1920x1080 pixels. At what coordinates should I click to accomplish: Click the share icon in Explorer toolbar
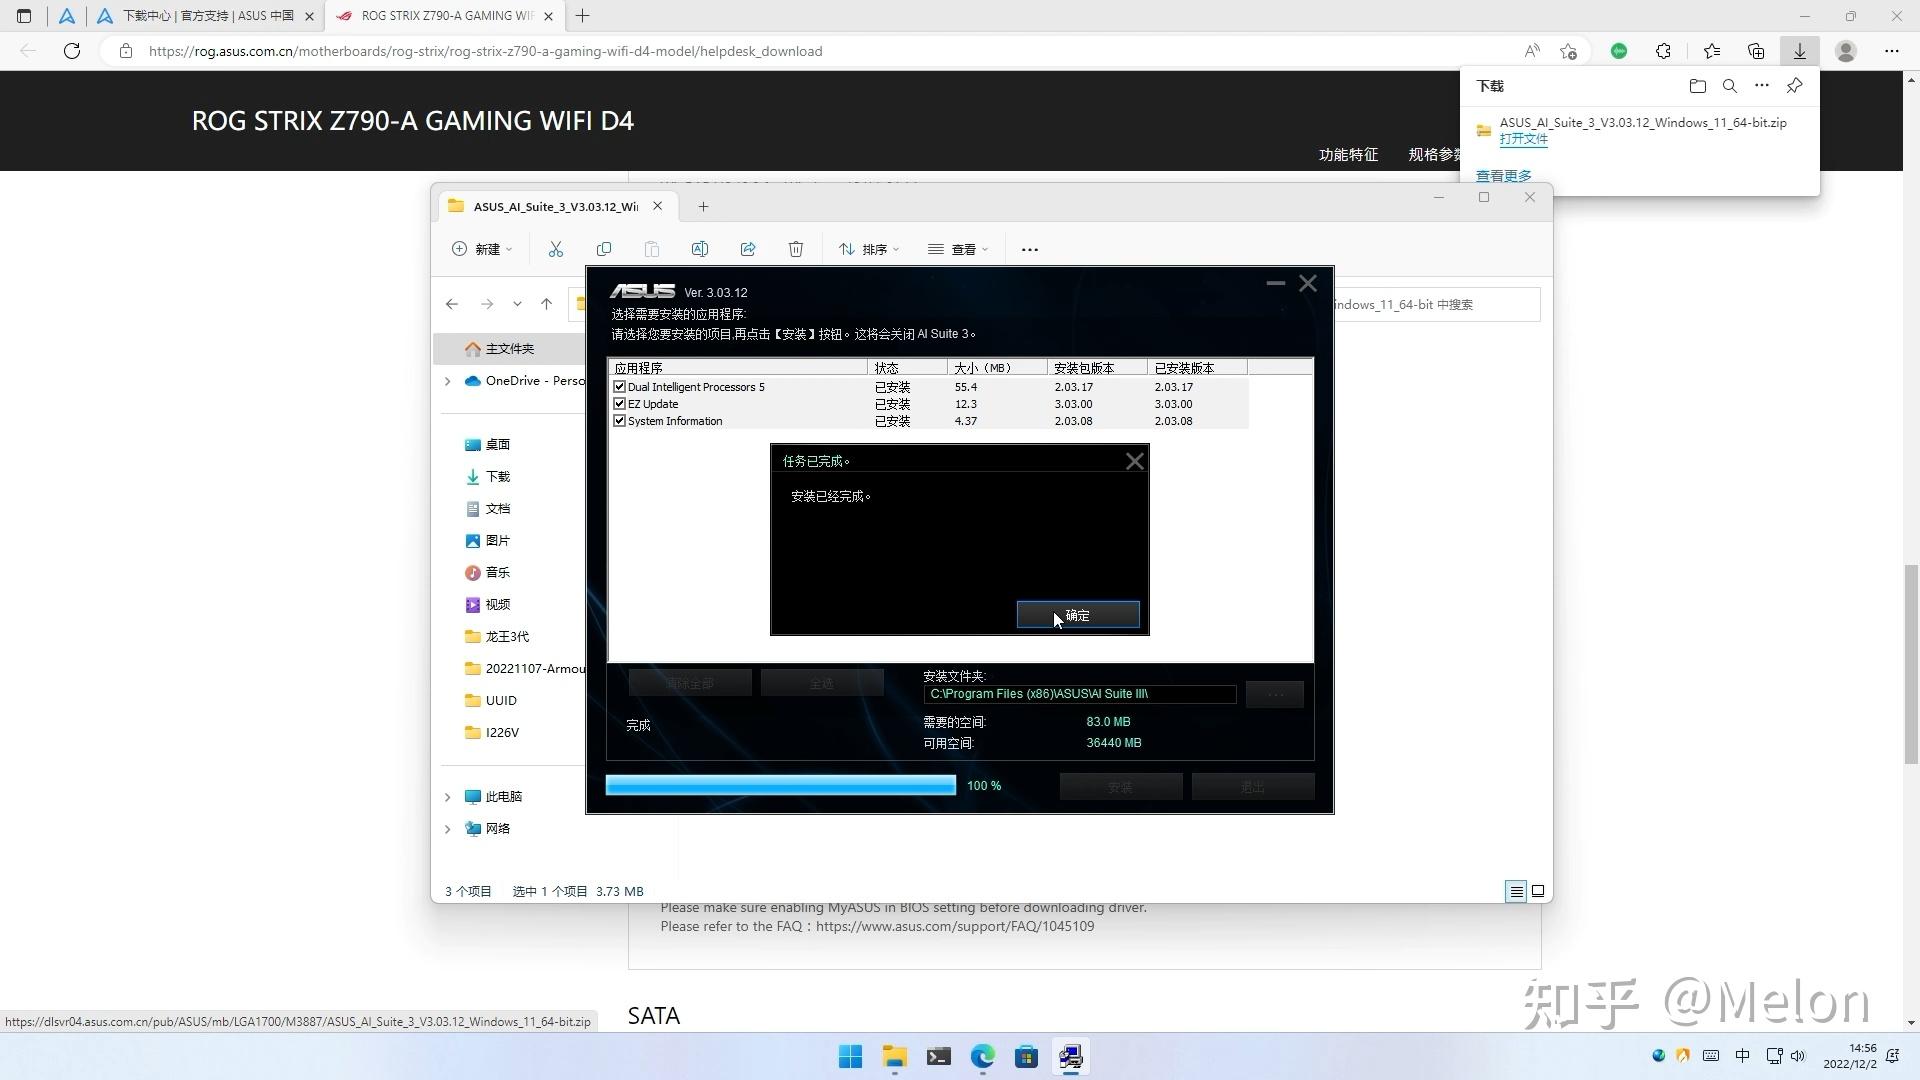(x=748, y=249)
